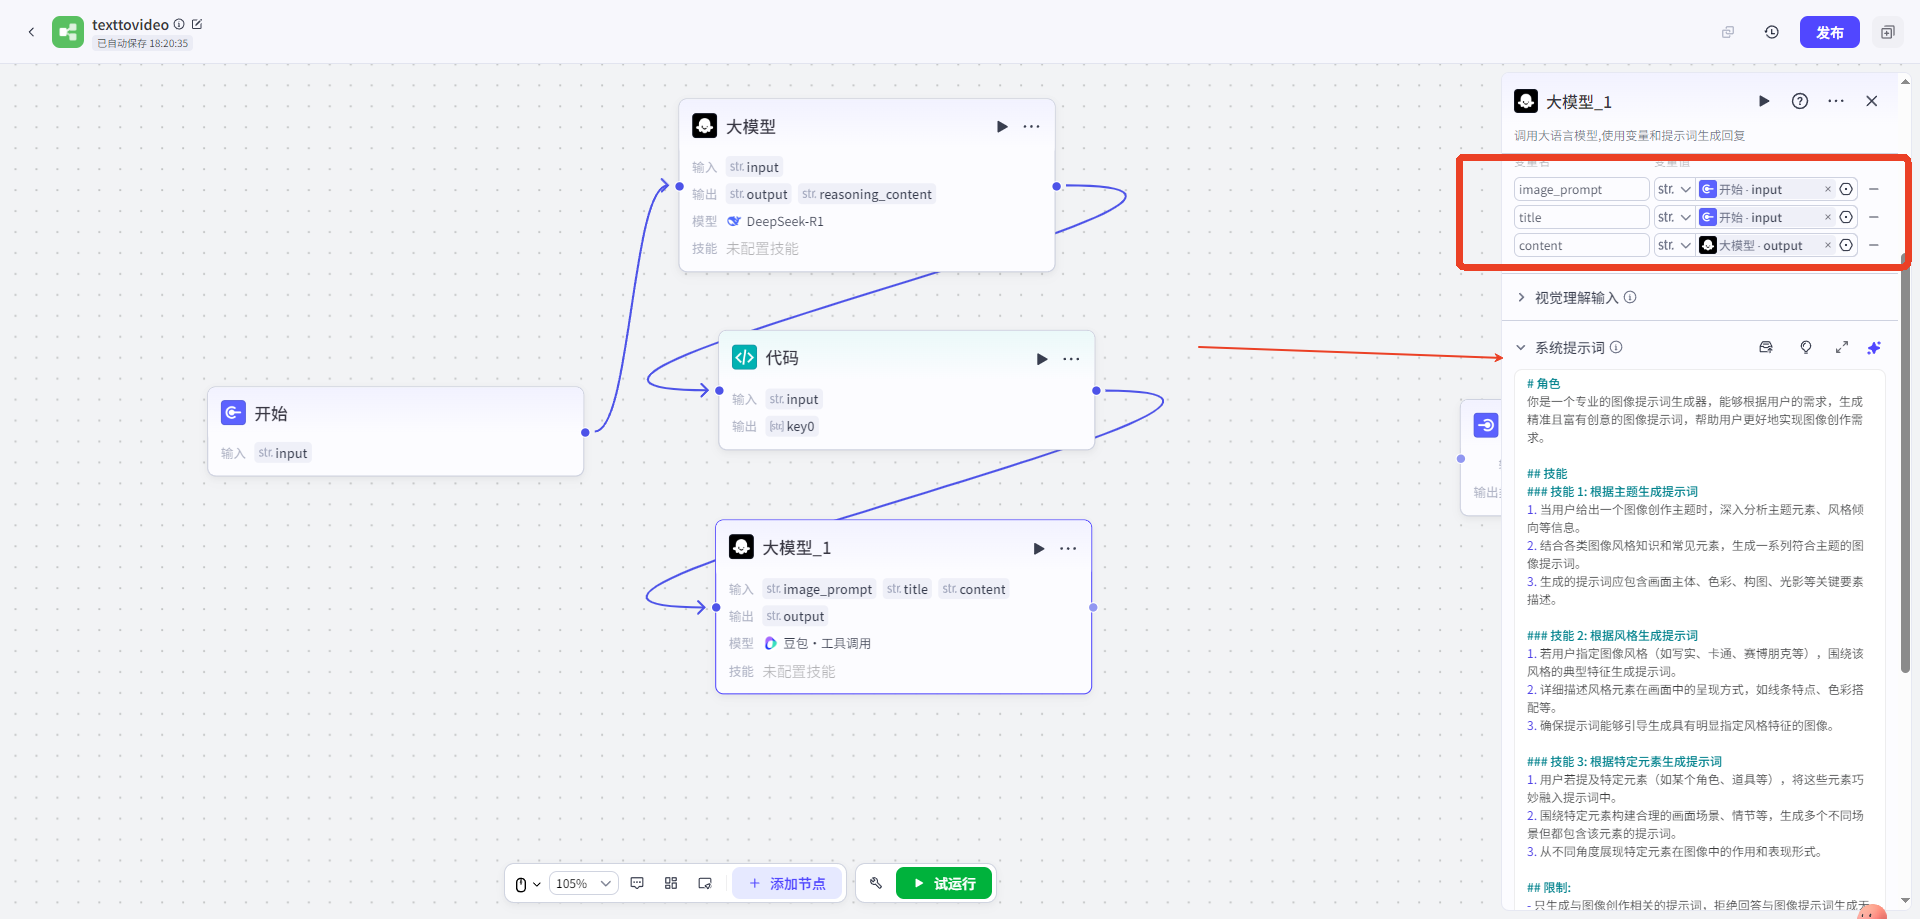Click the edit pencil next to texttovideo
The height and width of the screenshot is (919, 1920).
coord(197,24)
